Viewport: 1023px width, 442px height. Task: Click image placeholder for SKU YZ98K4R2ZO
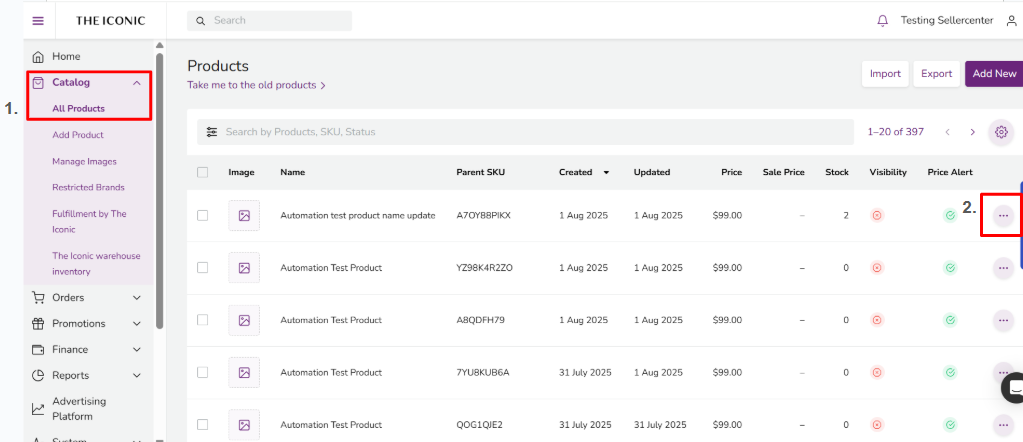pos(244,268)
